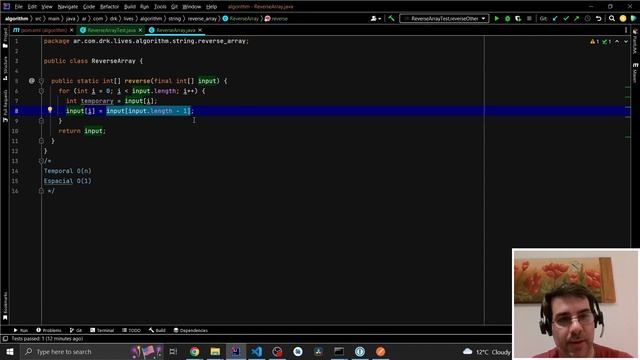Viewport: 640px width, 360px height.
Task: Click the 'return input;' line in editor
Action: click(82, 131)
